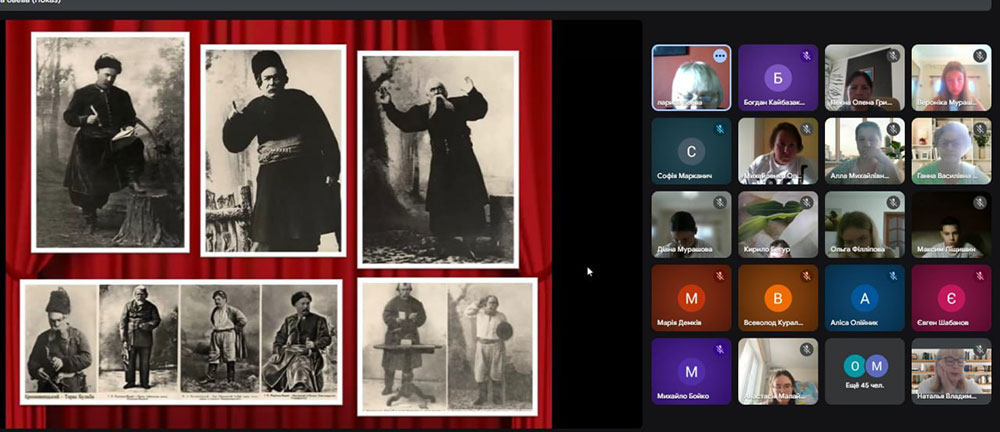This screenshot has width=1000, height=432.
Task: Select Ганна Василівна video feed
Action: tap(951, 151)
